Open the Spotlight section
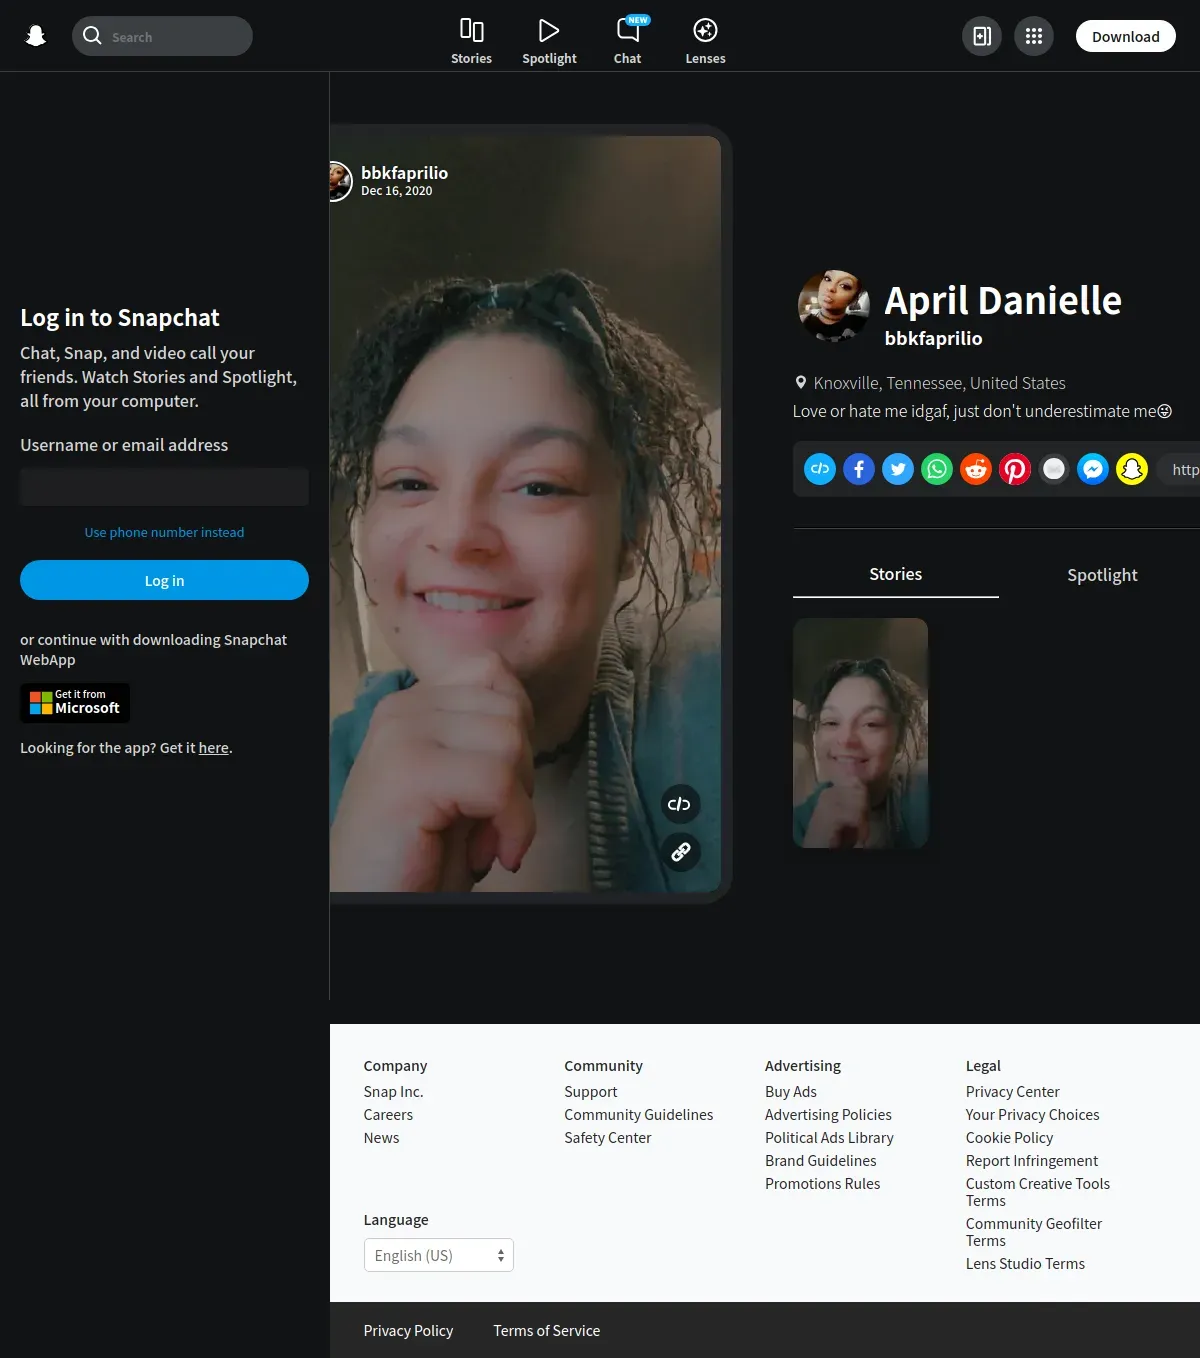The image size is (1200, 1358). [549, 41]
